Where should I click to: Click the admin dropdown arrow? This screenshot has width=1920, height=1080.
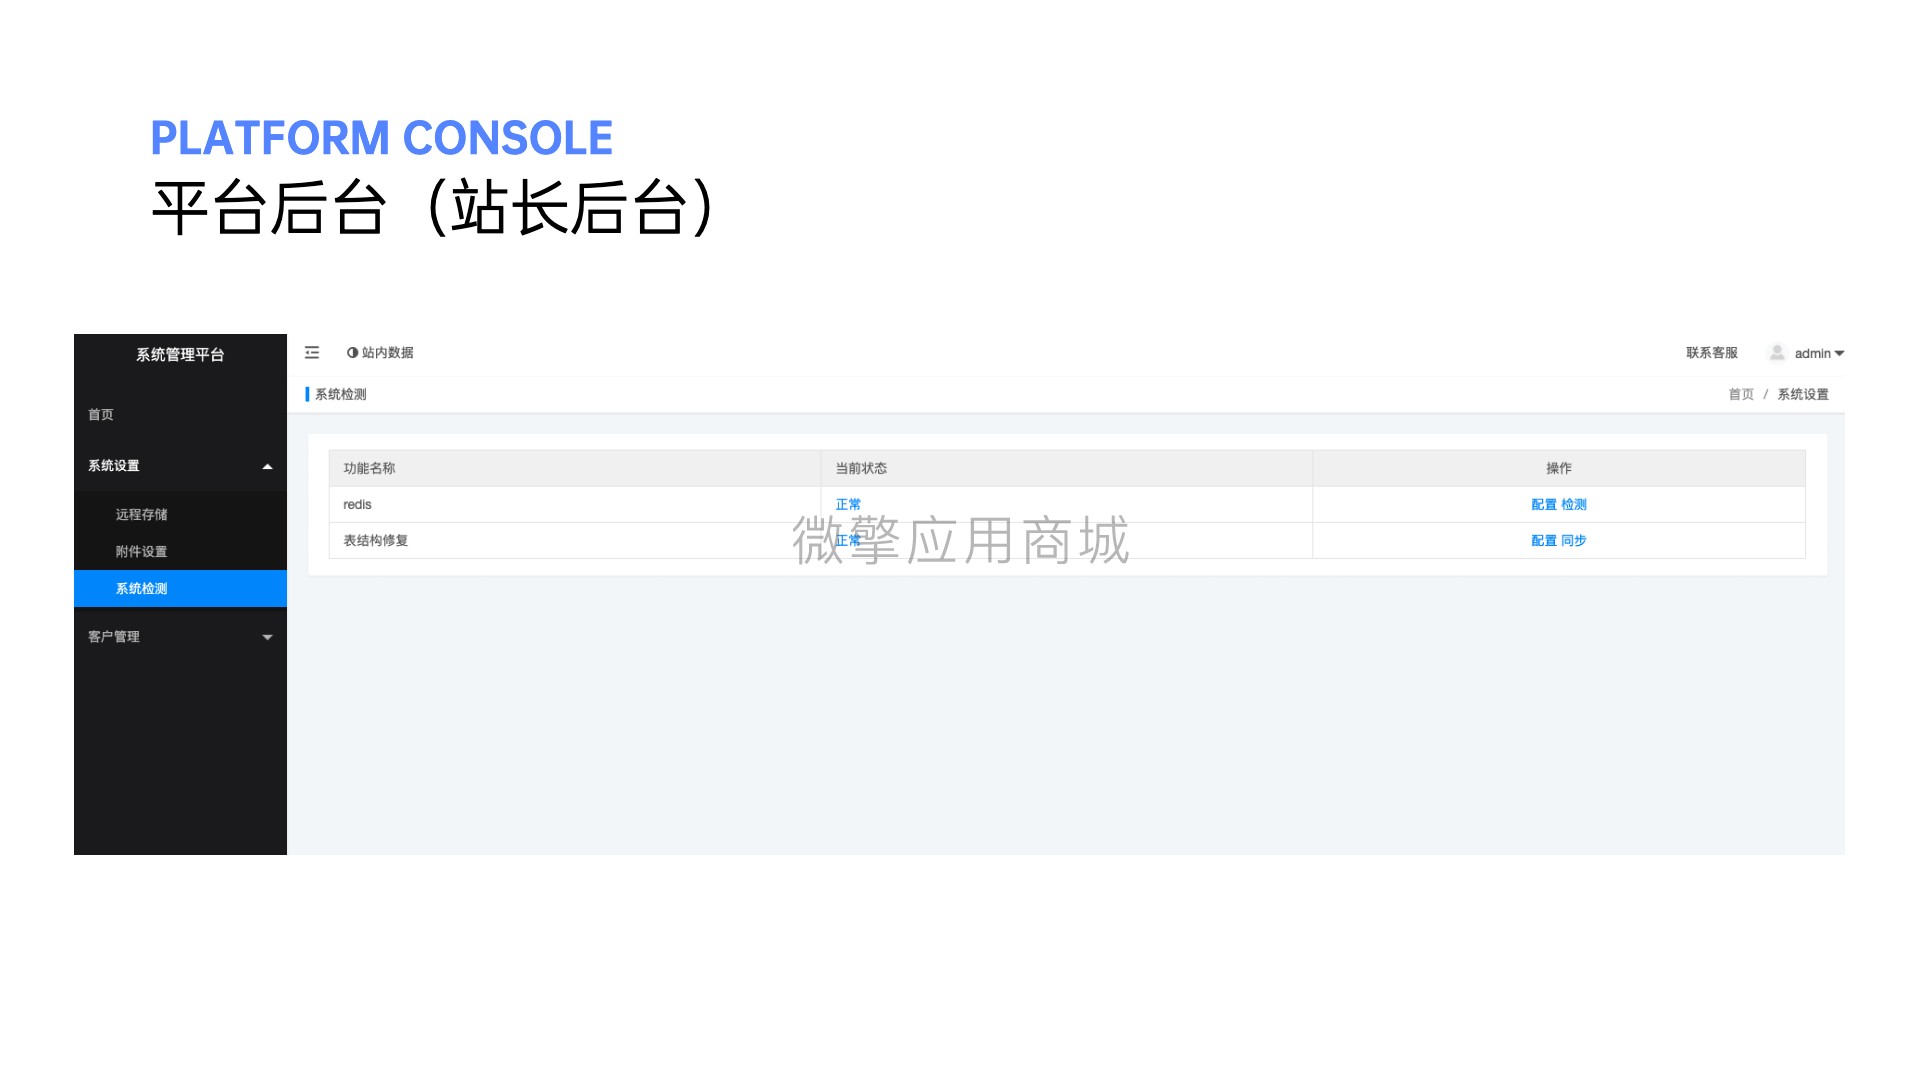coord(1844,352)
